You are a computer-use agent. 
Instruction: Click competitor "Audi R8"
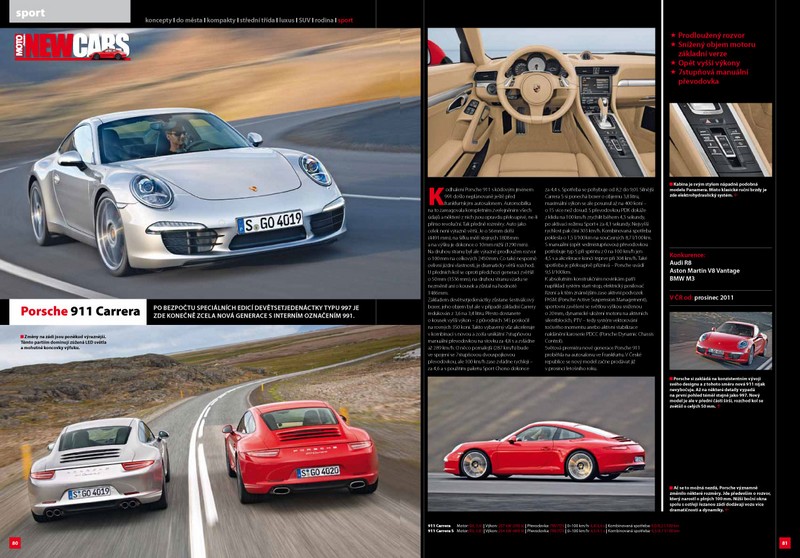tap(681, 263)
